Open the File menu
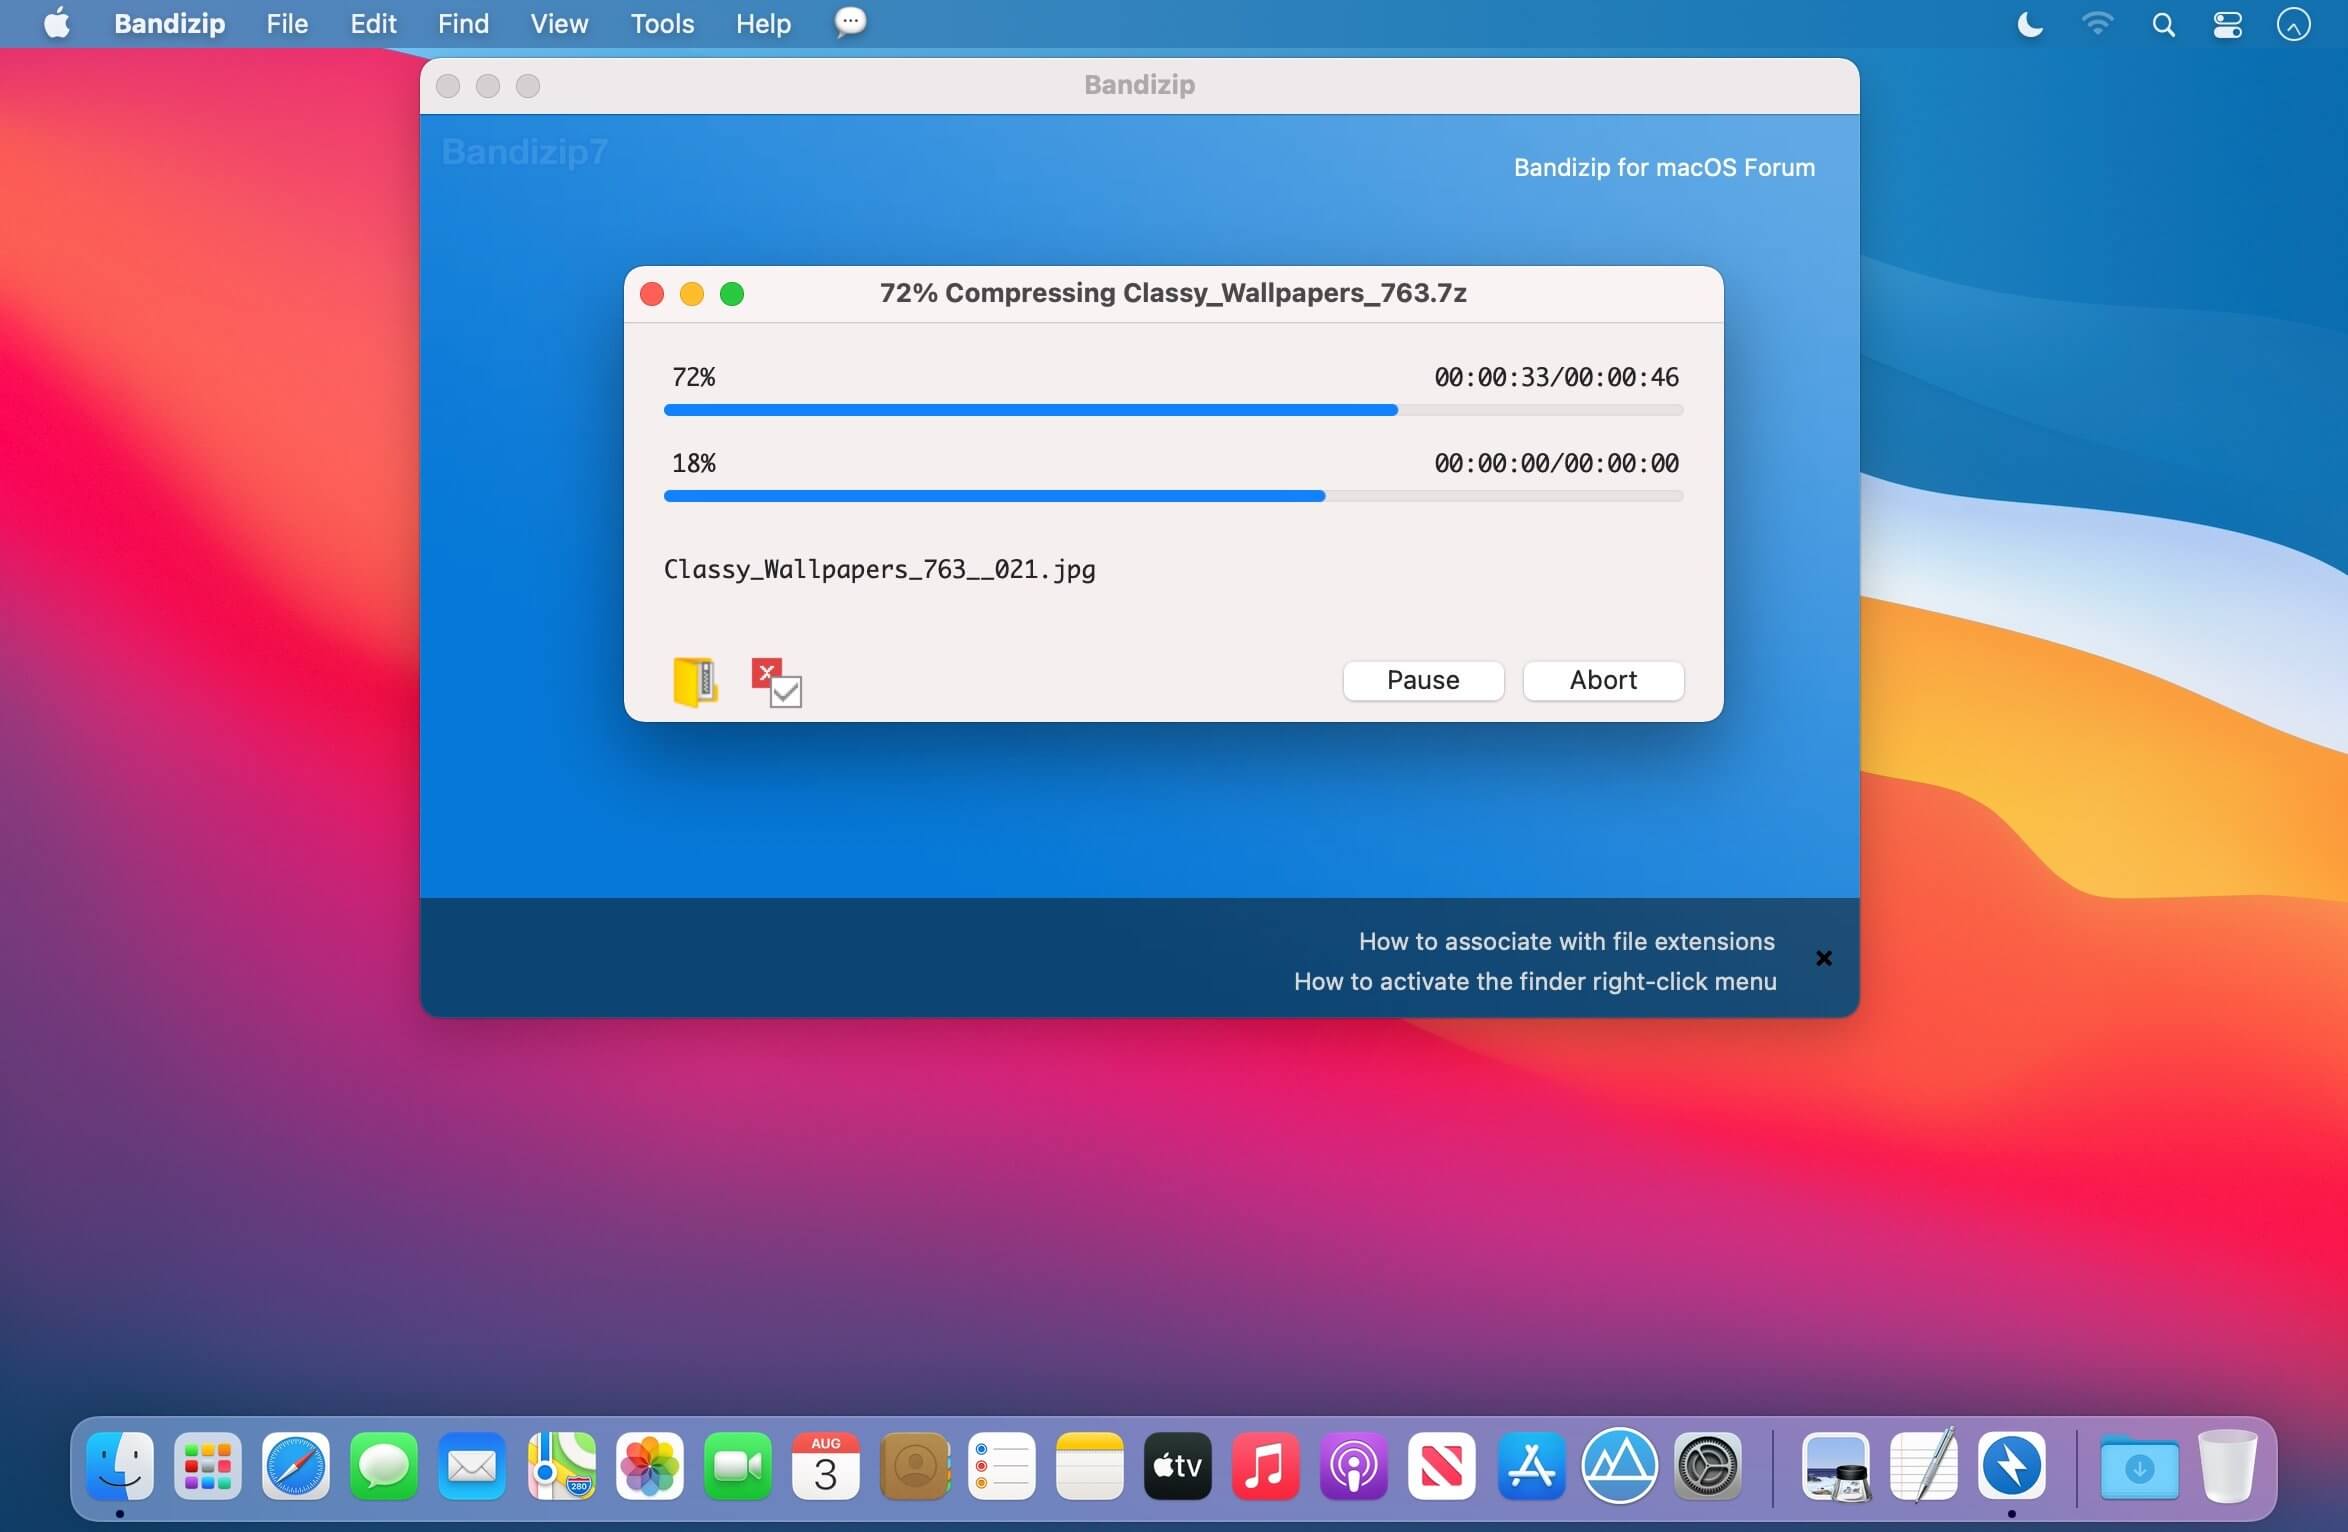The height and width of the screenshot is (1532, 2348). [287, 23]
